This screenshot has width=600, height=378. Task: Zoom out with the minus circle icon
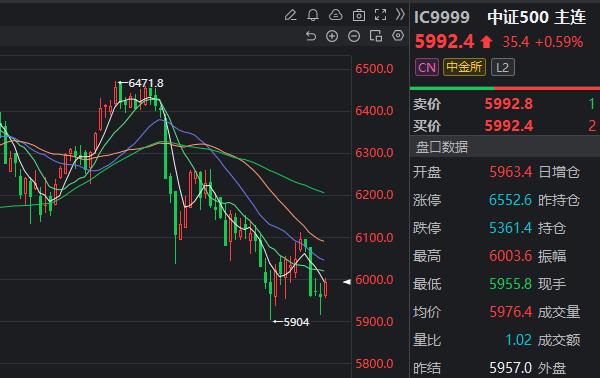[354, 36]
